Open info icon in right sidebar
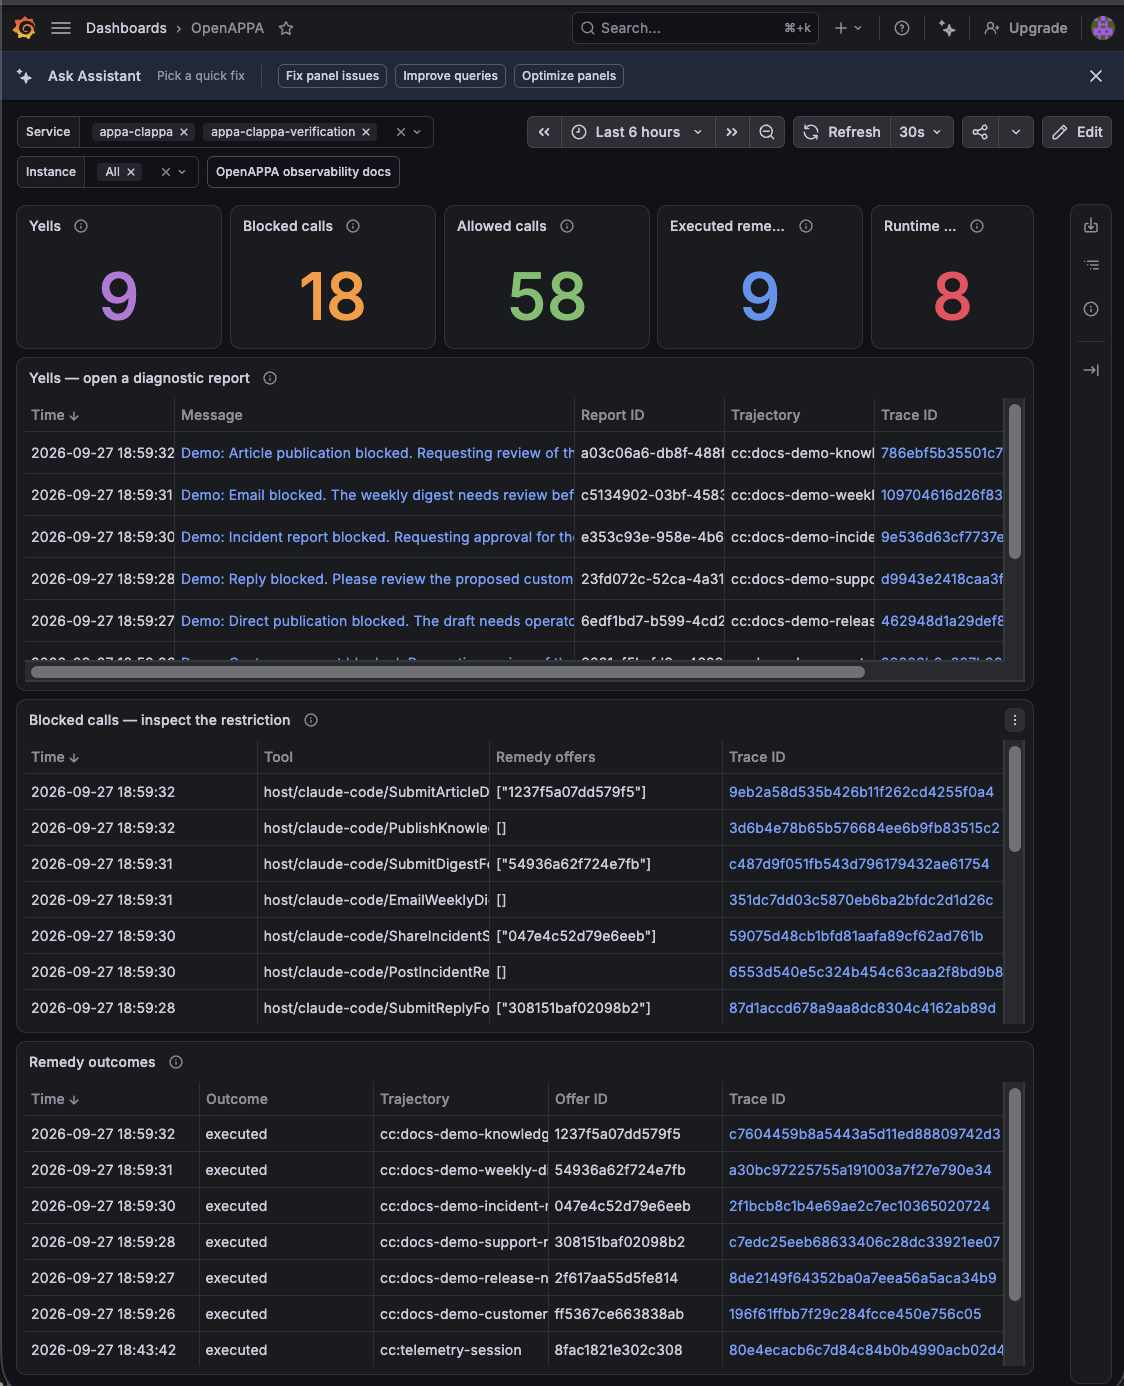The height and width of the screenshot is (1386, 1124). 1091,309
